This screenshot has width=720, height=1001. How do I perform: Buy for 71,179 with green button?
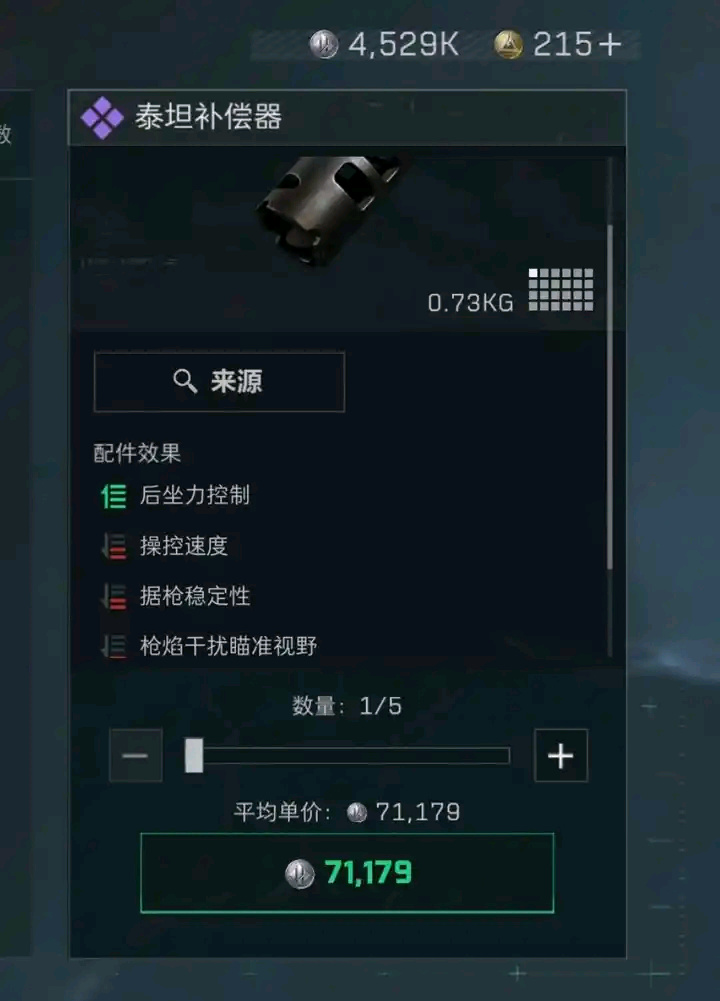(347, 873)
